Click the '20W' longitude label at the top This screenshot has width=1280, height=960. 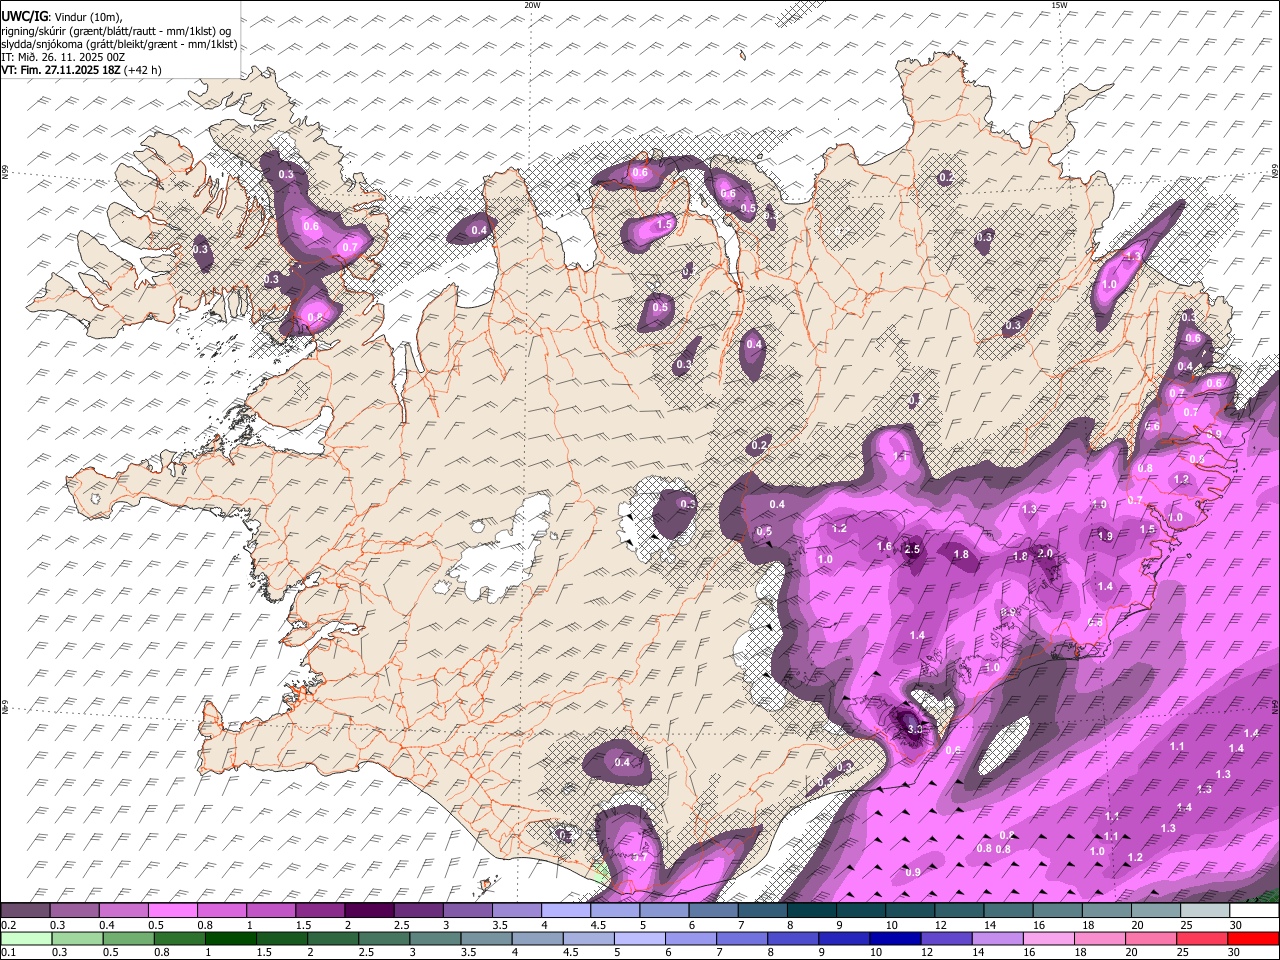click(532, 5)
